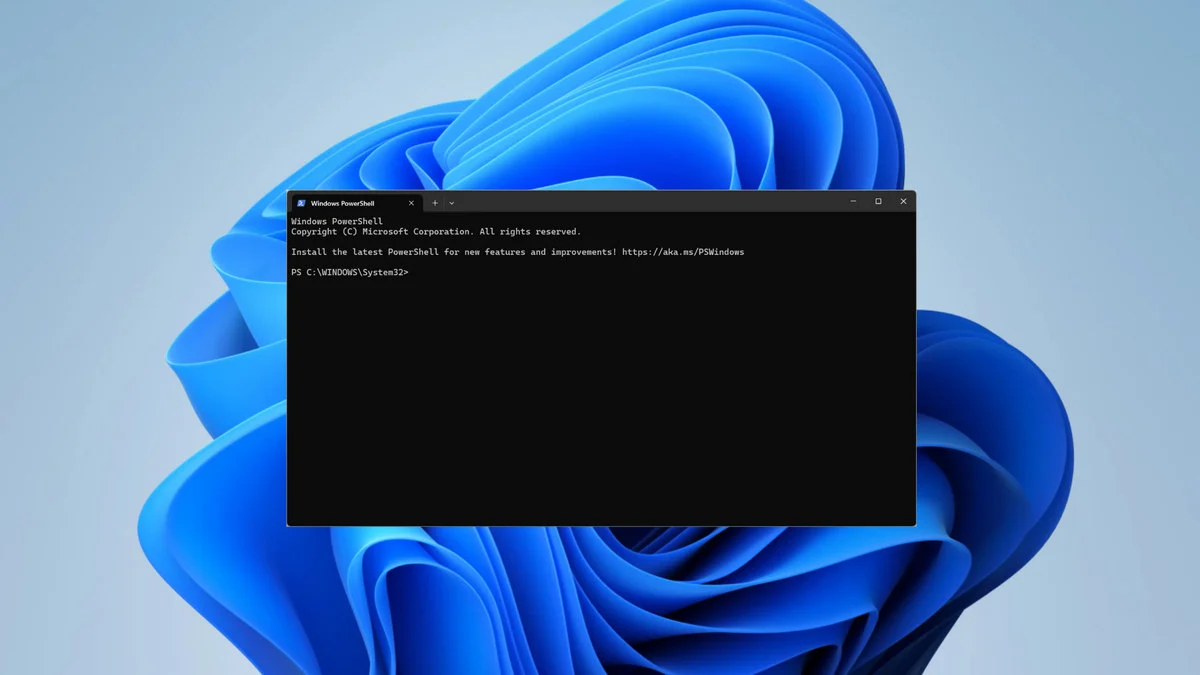Click the 'Windows PowerShell' first output line
Image resolution: width=1200 pixels, height=675 pixels.
(x=337, y=222)
